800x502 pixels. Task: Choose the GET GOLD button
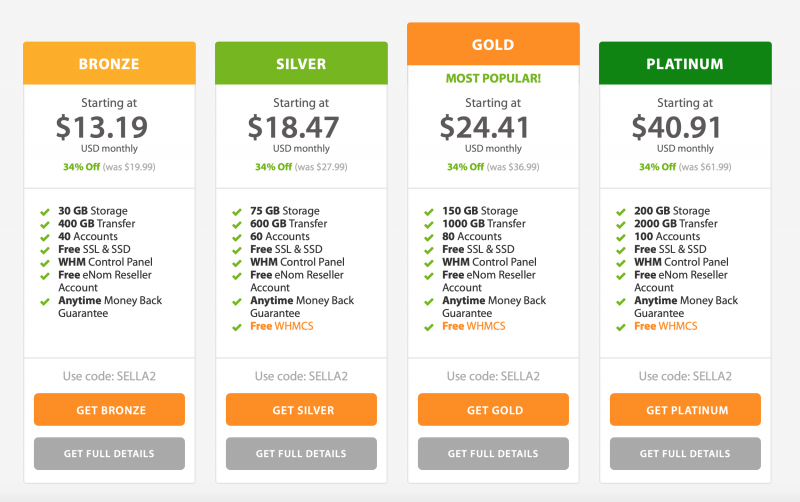(x=493, y=410)
